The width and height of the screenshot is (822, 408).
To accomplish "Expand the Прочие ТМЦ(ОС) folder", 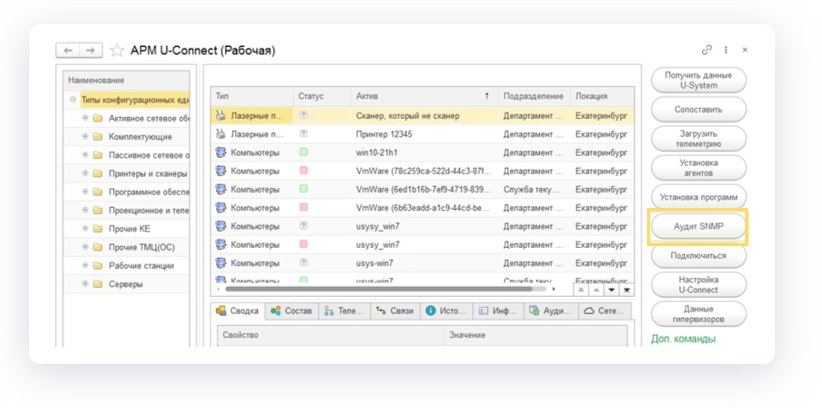I will coord(85,248).
